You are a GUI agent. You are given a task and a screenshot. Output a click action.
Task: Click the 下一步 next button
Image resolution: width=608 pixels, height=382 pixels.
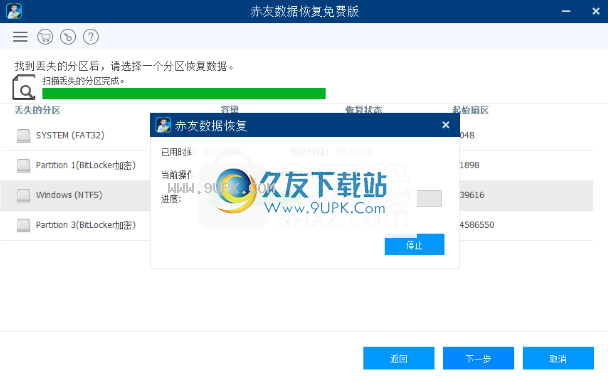(478, 358)
